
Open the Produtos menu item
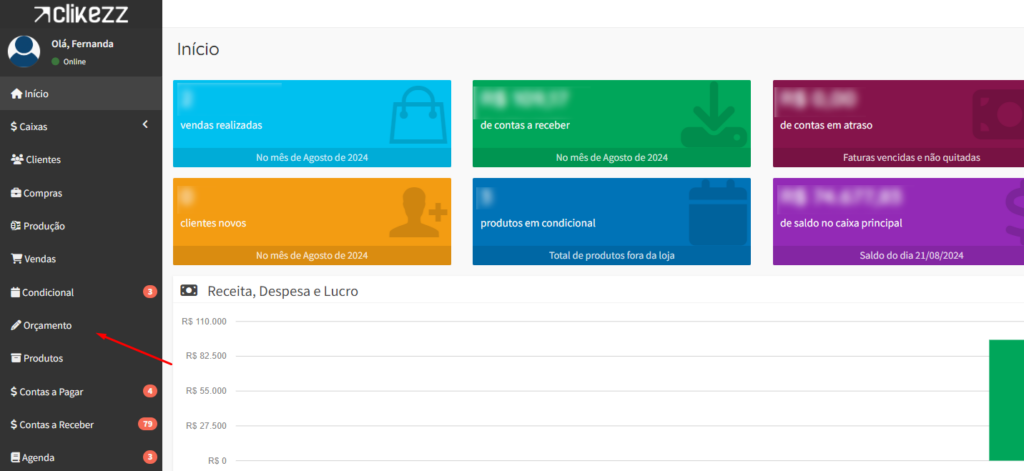[x=43, y=358]
